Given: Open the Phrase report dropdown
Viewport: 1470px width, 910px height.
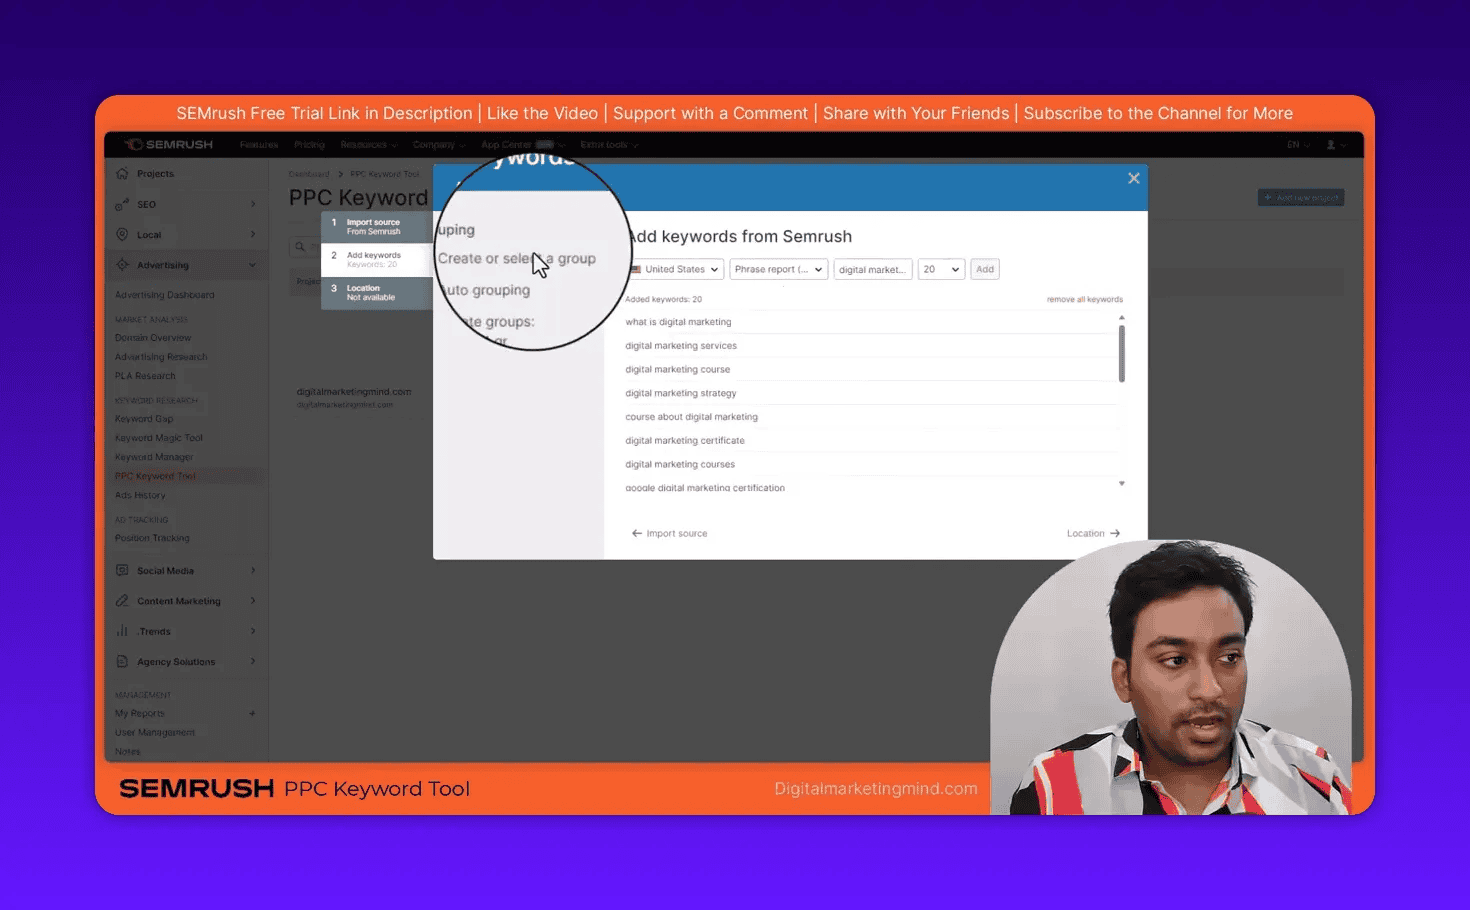Looking at the screenshot, I should 778,268.
